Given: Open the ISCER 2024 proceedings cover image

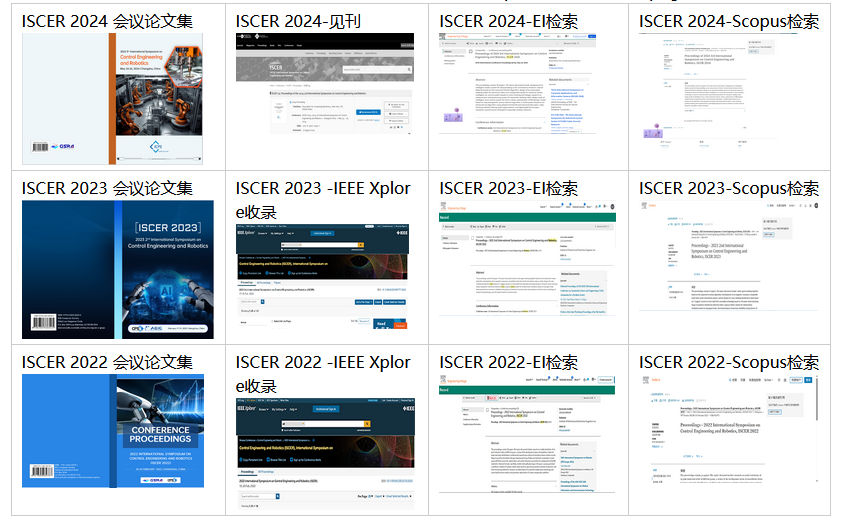Looking at the screenshot, I should click(112, 99).
